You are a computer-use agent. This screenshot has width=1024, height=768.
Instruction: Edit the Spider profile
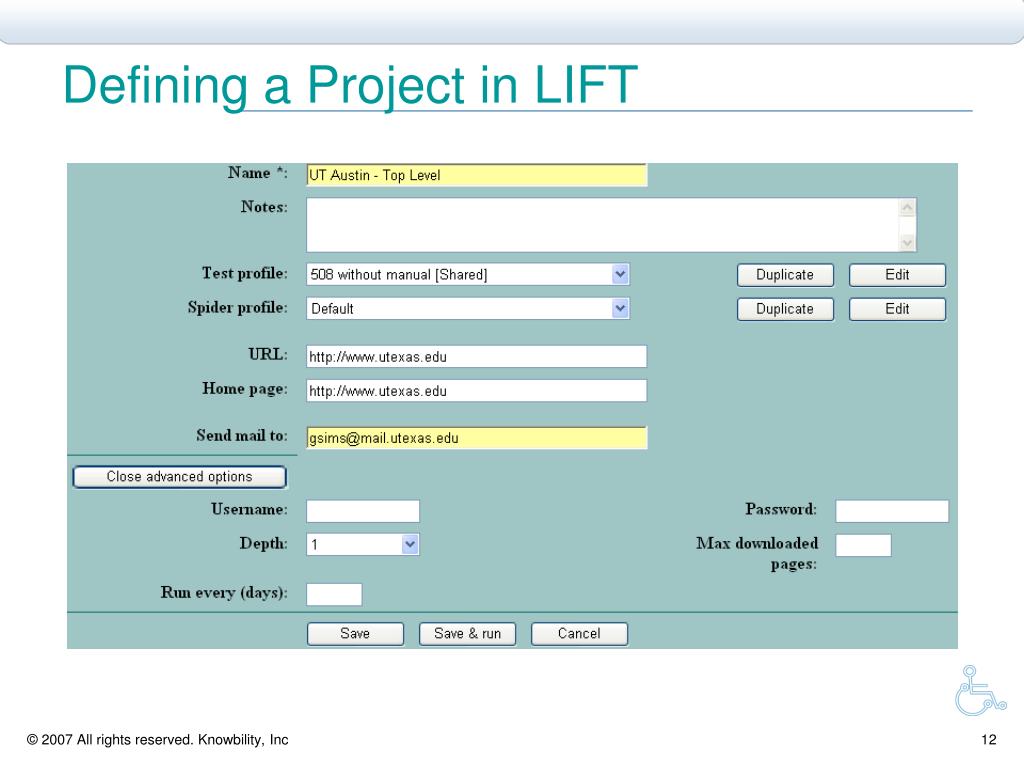(x=897, y=309)
